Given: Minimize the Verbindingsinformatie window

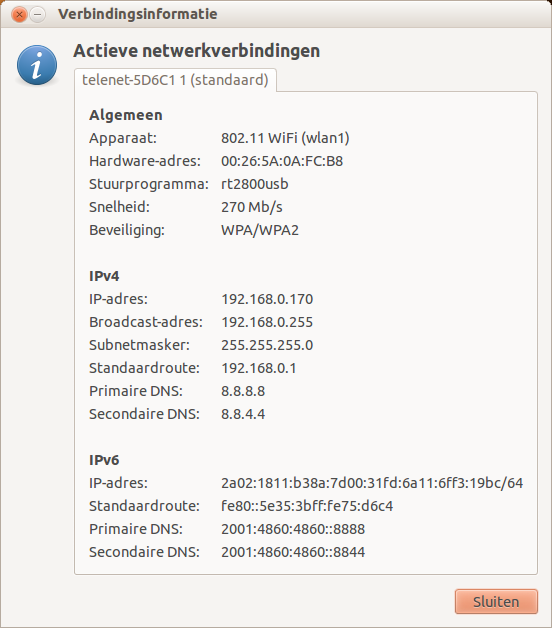Looking at the screenshot, I should pyautogui.click(x=38, y=15).
